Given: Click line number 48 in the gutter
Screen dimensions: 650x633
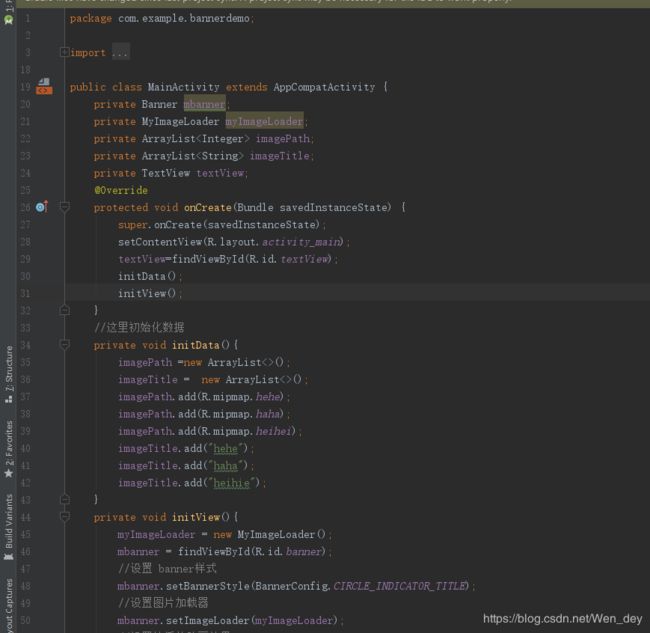Looking at the screenshot, I should [25, 586].
